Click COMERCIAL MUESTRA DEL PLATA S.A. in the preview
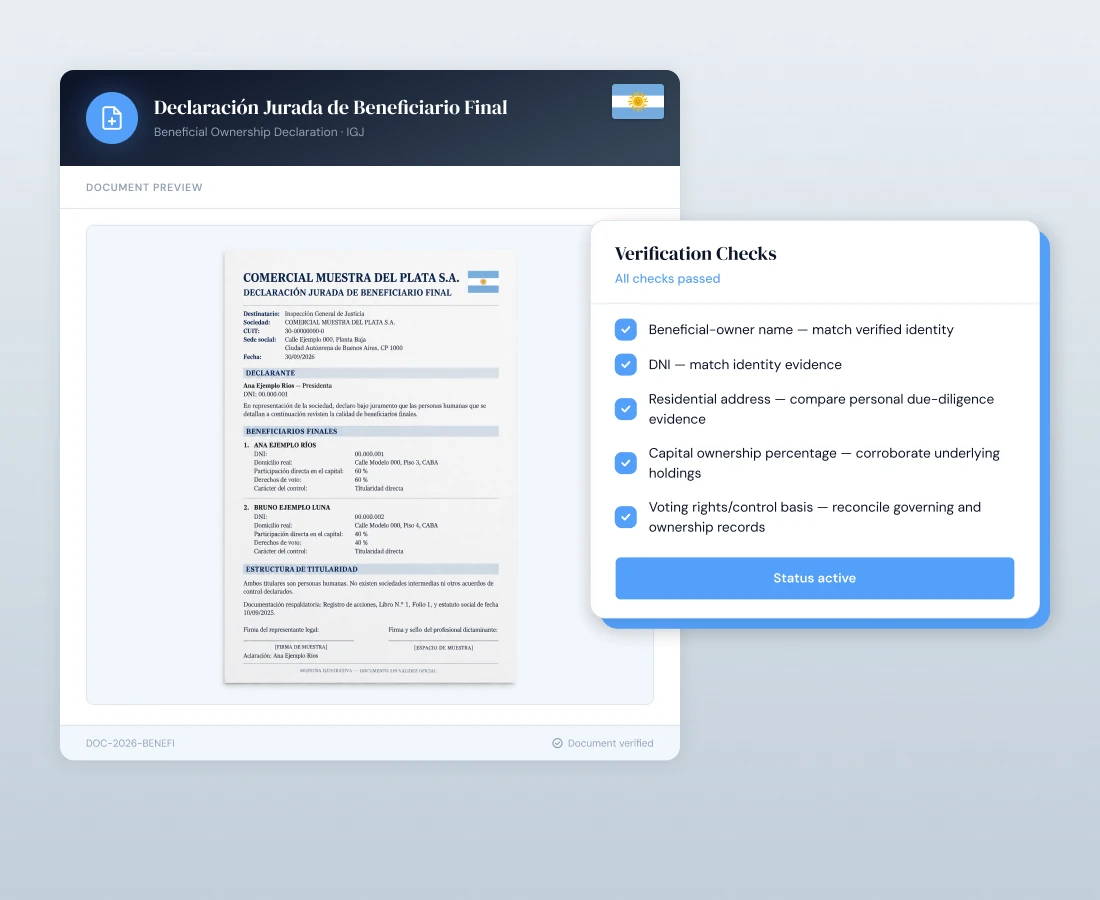 pyautogui.click(x=351, y=278)
